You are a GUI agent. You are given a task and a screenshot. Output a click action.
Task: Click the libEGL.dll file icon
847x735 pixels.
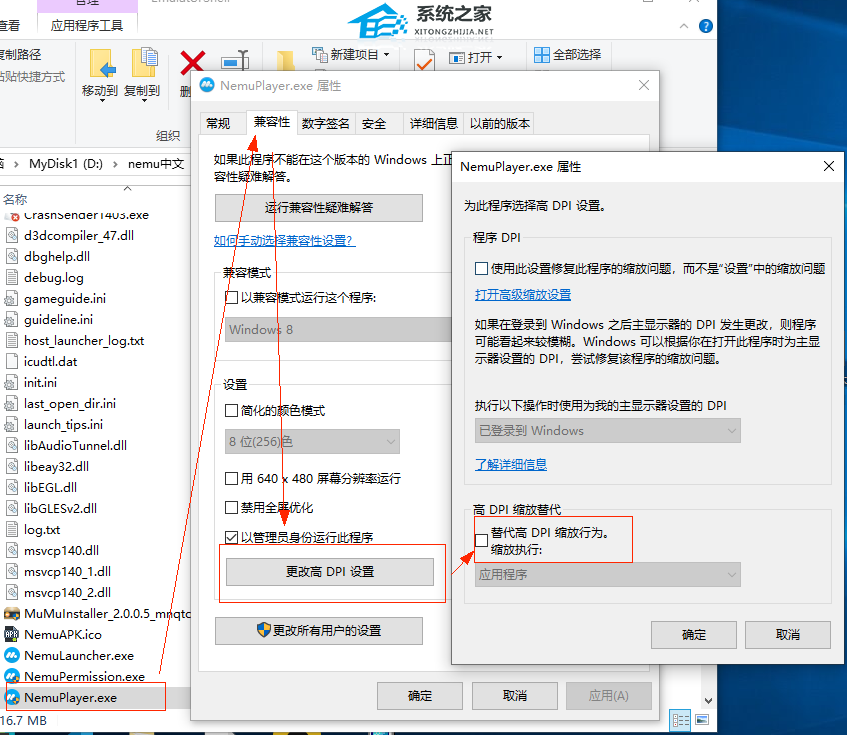click(11, 487)
